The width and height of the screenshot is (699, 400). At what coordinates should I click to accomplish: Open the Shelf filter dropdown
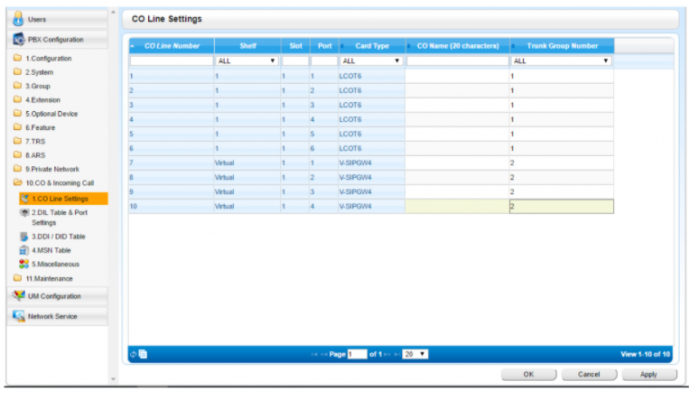click(246, 61)
